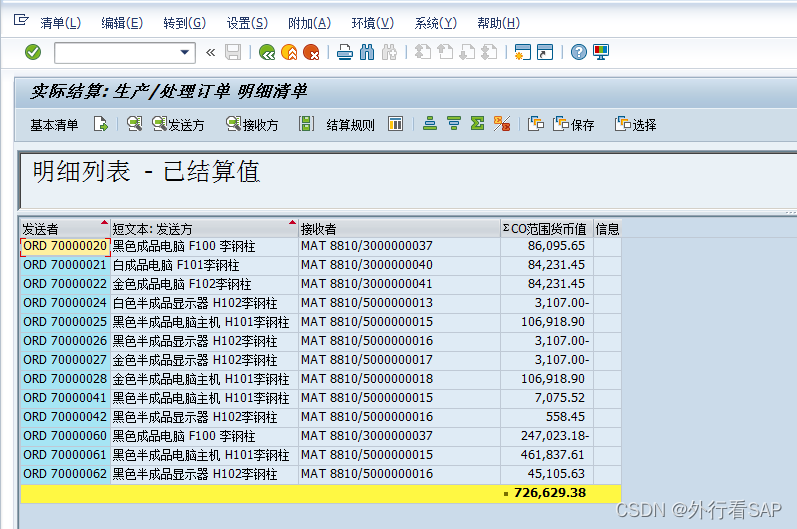Select cell ORD 70000028
This screenshot has width=797, height=529.
tap(65, 379)
